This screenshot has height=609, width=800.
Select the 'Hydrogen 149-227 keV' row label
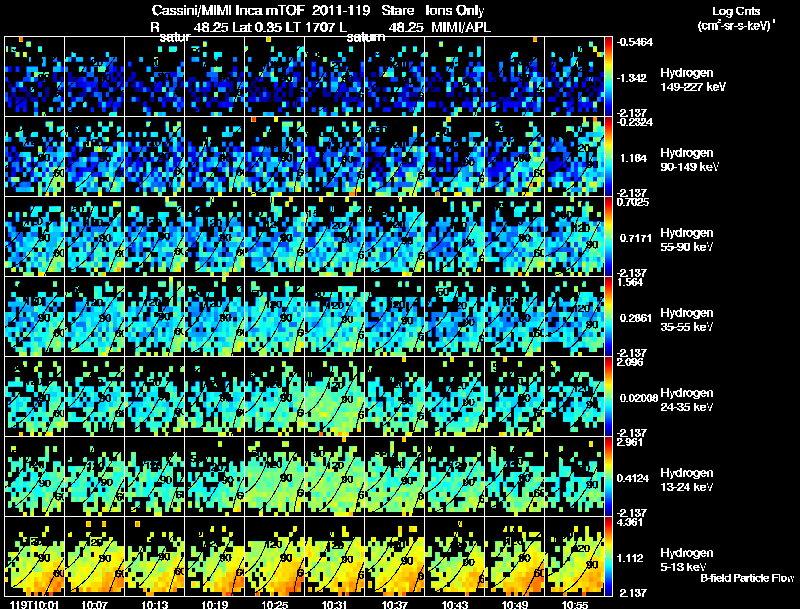click(x=692, y=80)
